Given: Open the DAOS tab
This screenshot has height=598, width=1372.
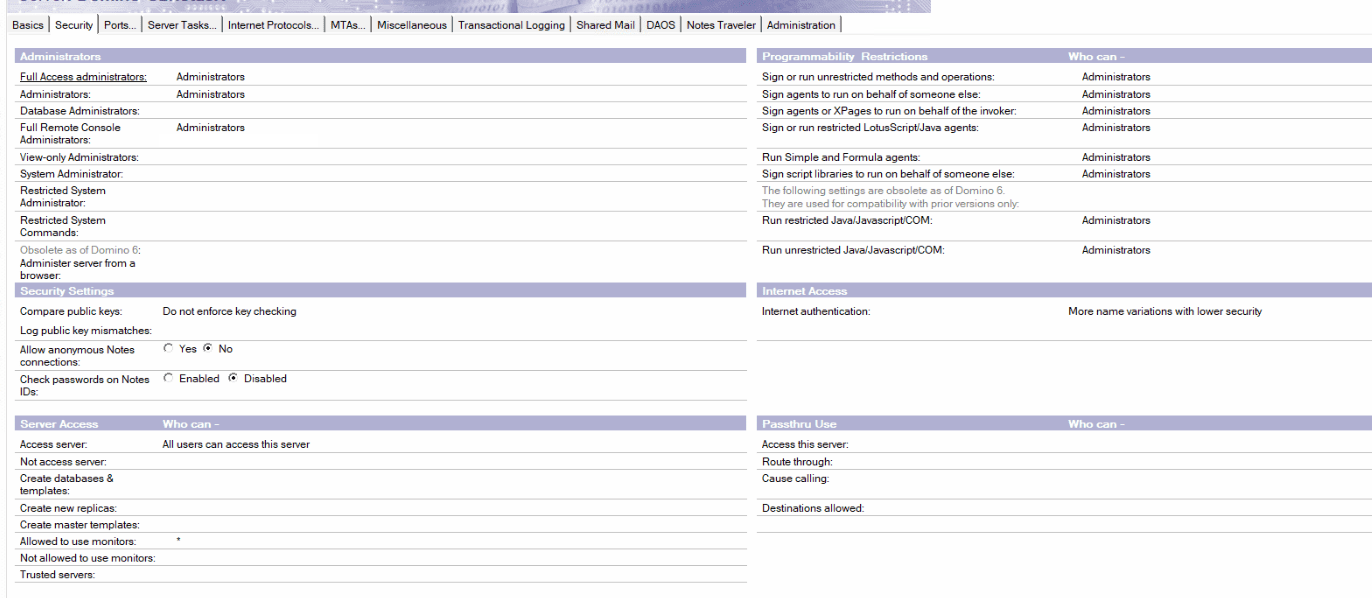Looking at the screenshot, I should click(x=660, y=25).
